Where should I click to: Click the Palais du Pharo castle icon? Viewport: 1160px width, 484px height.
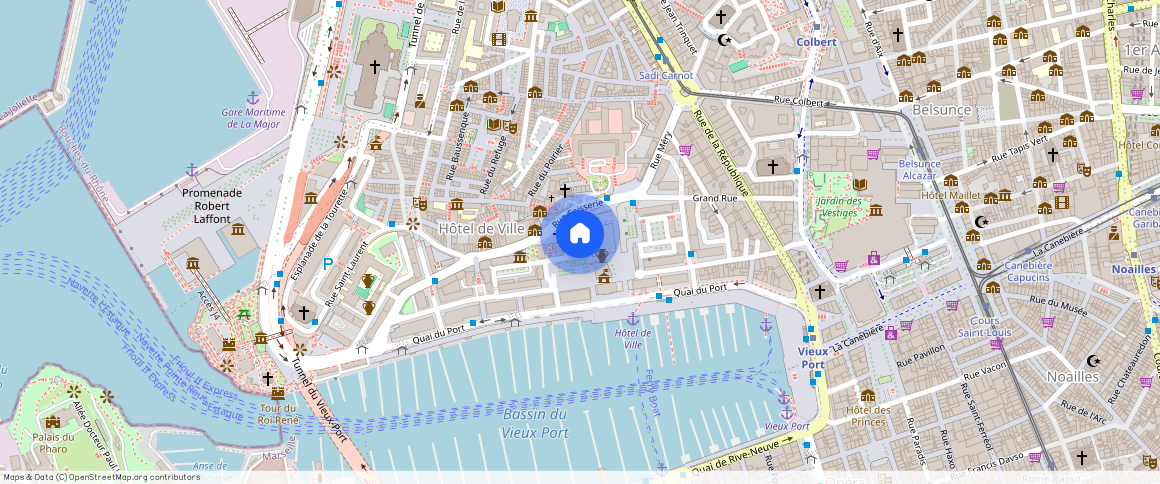(x=53, y=422)
